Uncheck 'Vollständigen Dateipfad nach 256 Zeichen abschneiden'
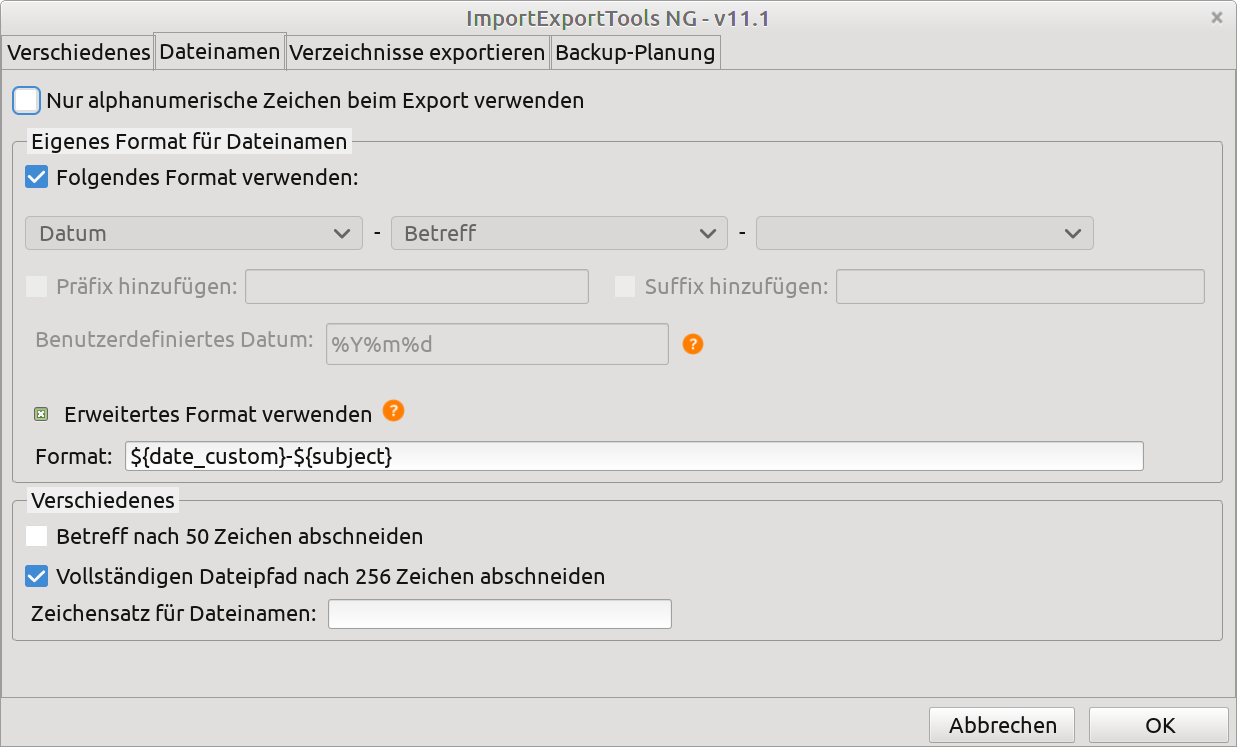1237x747 pixels. pos(37,576)
